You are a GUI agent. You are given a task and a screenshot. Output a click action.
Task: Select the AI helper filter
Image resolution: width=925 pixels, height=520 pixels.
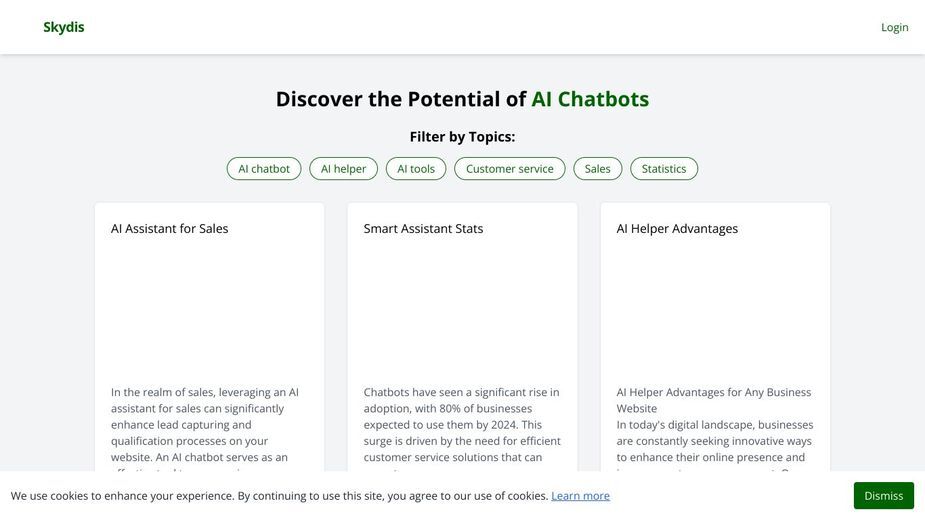[343, 169]
